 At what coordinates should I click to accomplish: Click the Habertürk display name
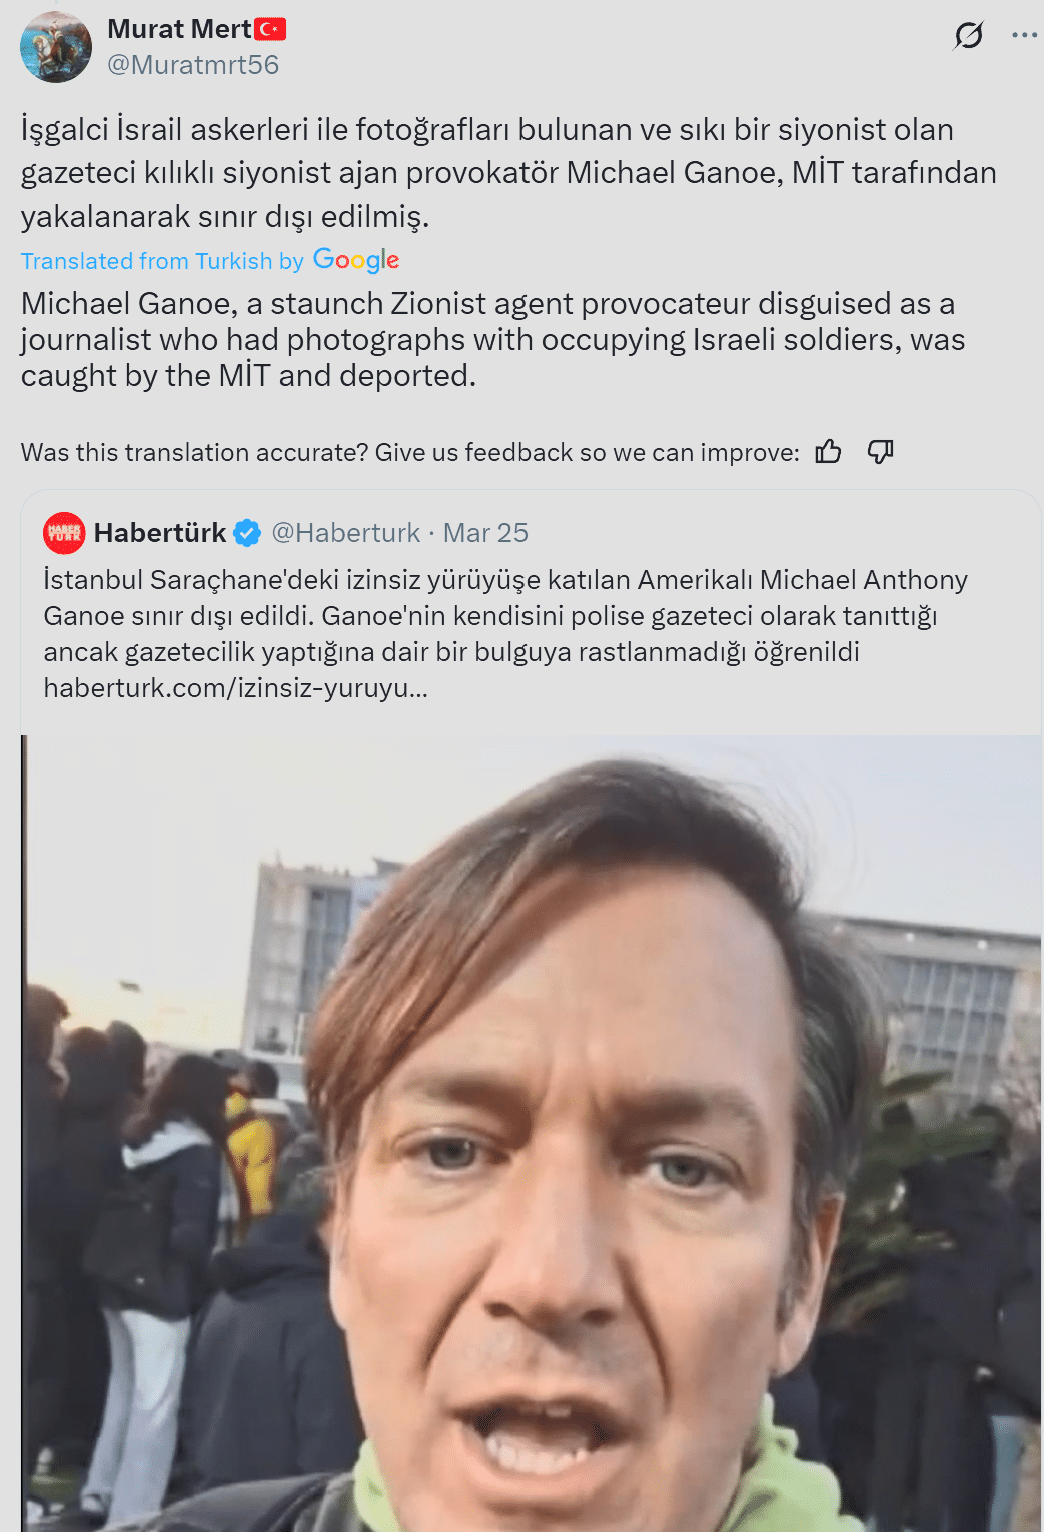[160, 533]
